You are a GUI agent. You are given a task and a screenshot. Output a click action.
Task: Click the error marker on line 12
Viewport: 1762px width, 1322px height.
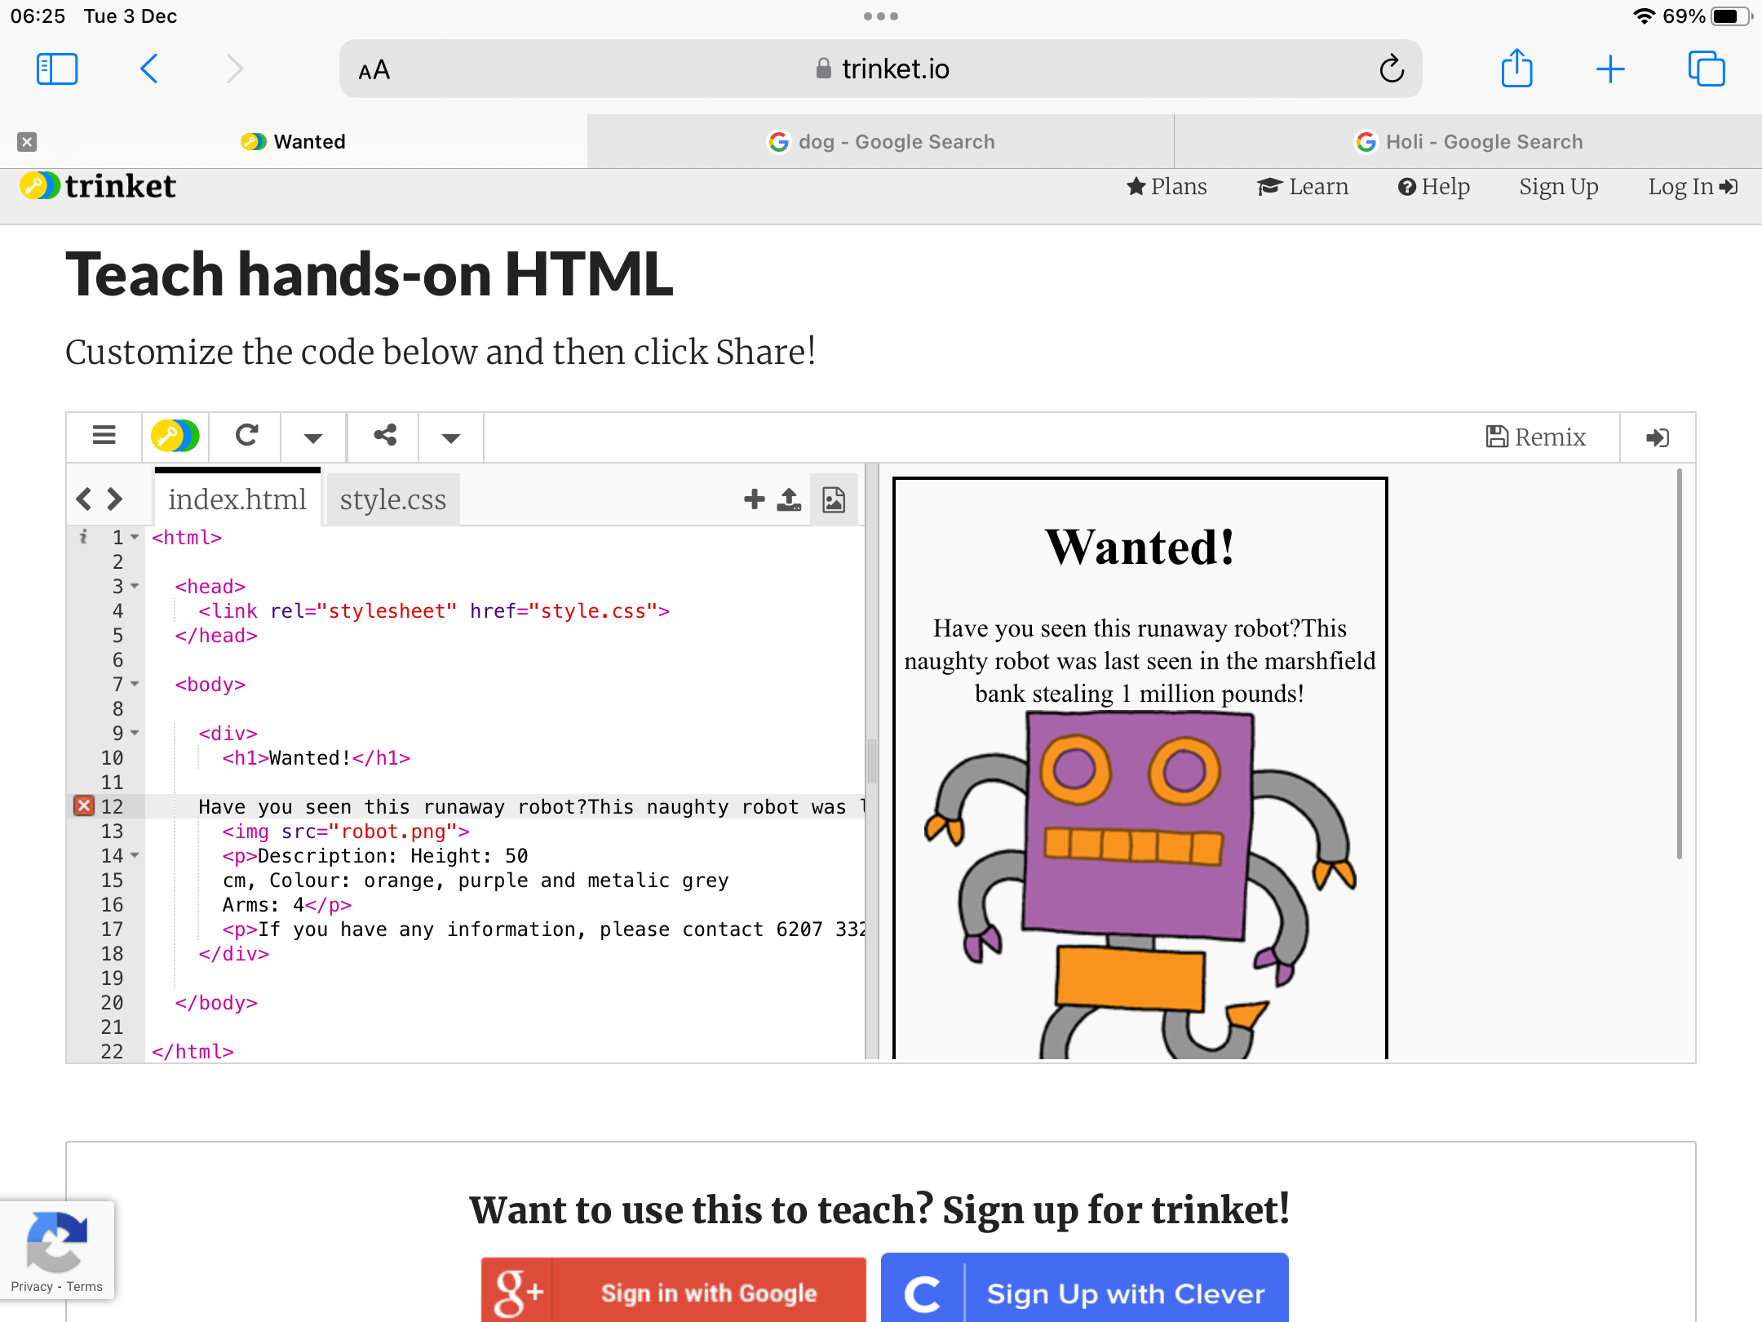pyautogui.click(x=84, y=806)
